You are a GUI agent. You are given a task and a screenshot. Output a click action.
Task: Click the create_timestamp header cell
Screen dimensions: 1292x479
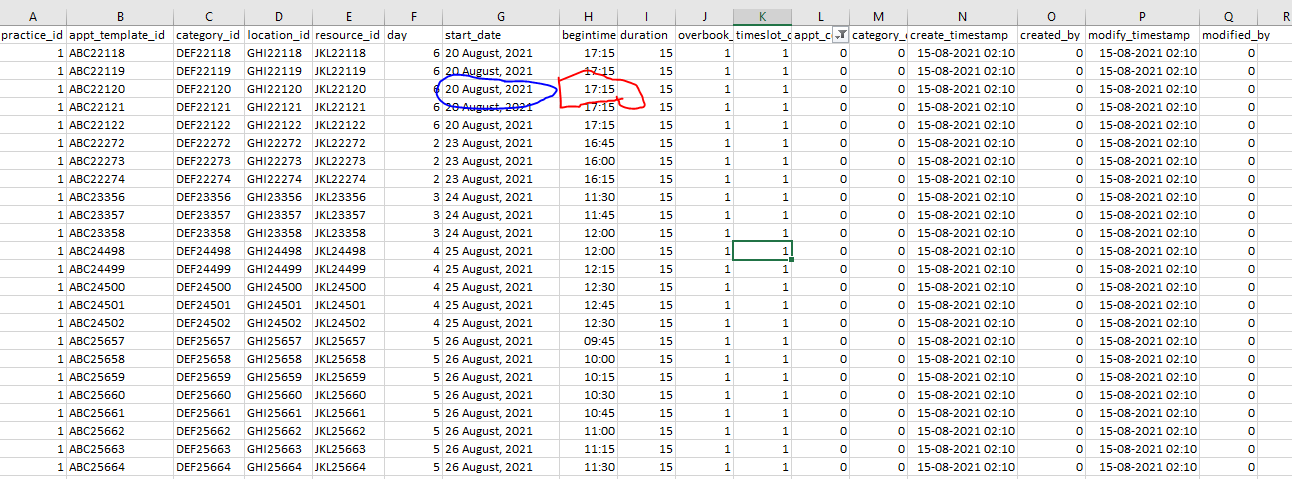(x=962, y=35)
